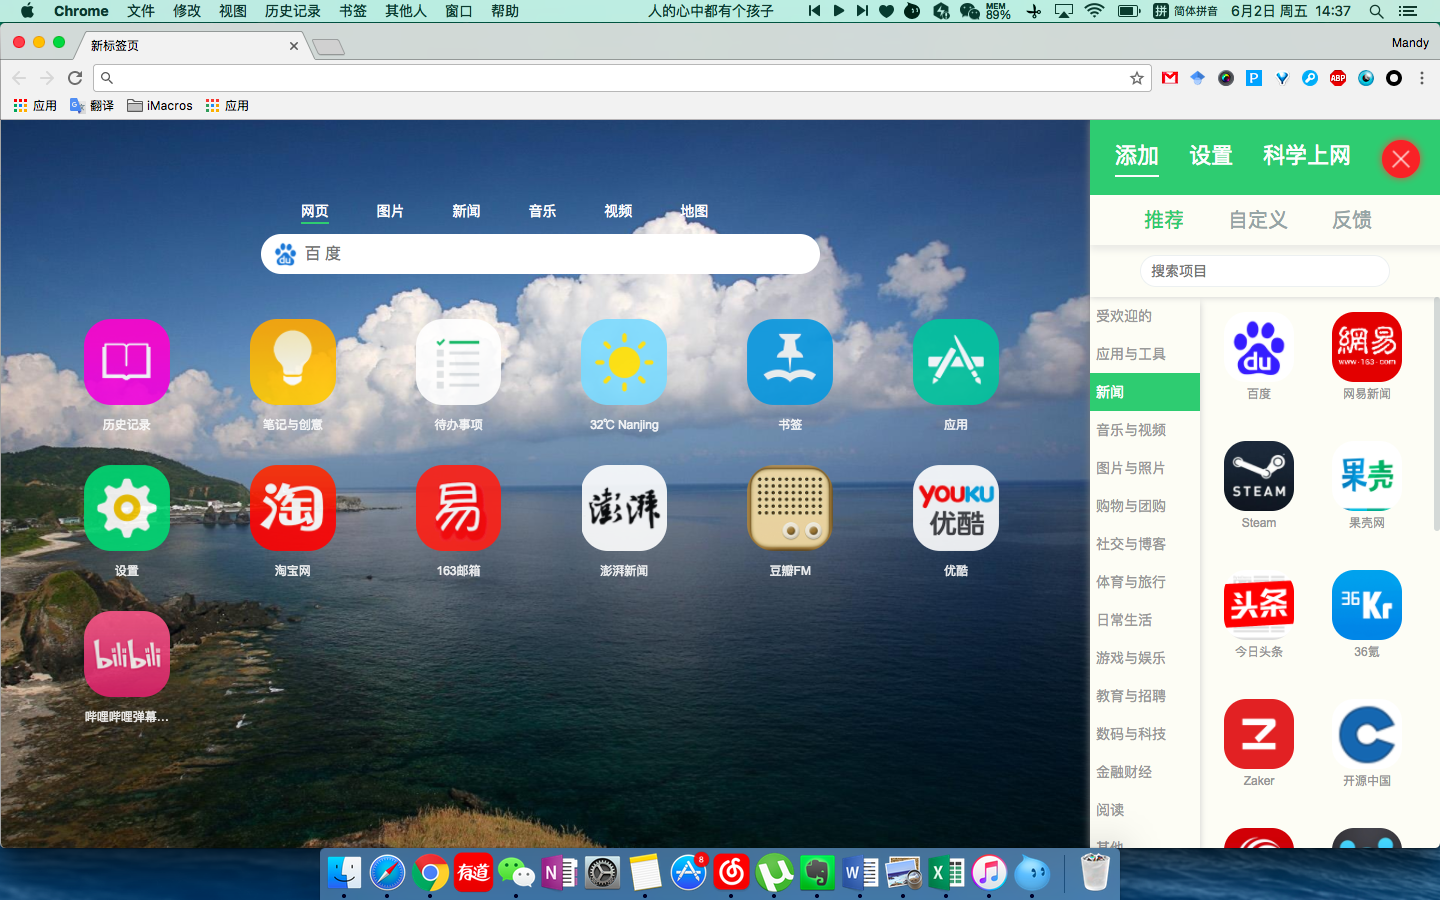Image resolution: width=1440 pixels, height=900 pixels.
Task: Open the 待办事项 checklist tile
Action: 458,362
